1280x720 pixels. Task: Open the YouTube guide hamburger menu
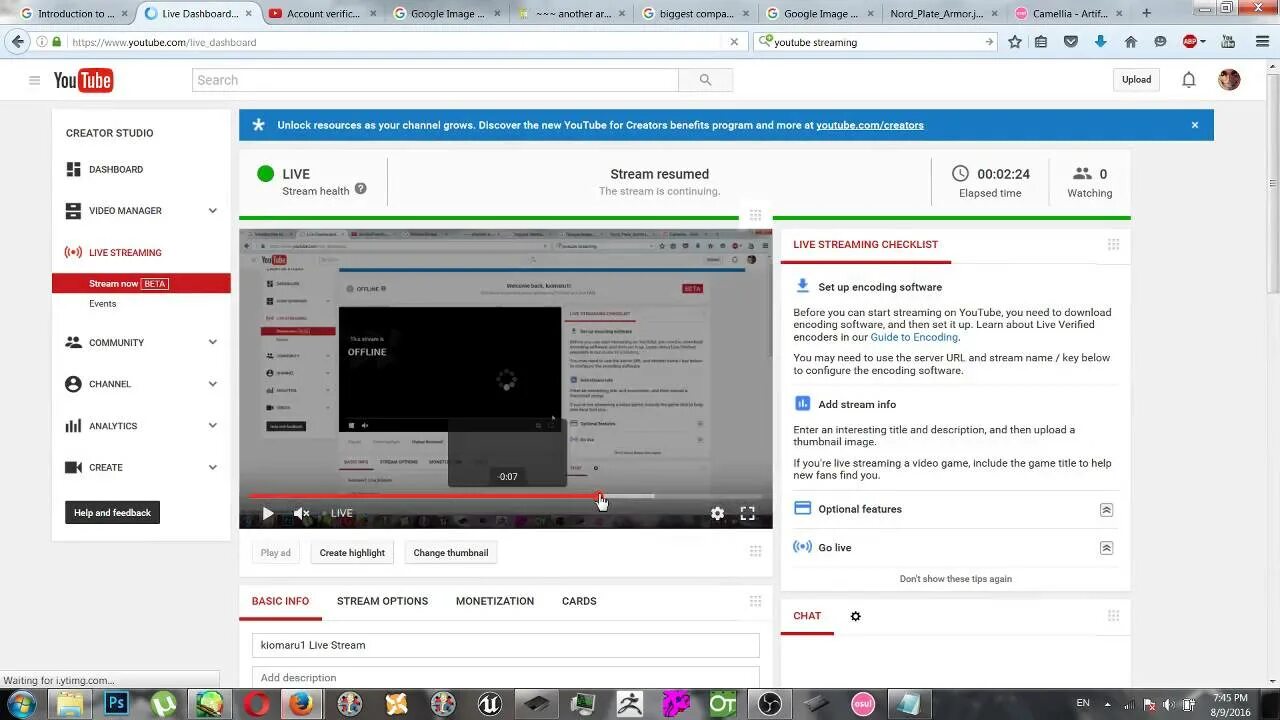tap(34, 80)
